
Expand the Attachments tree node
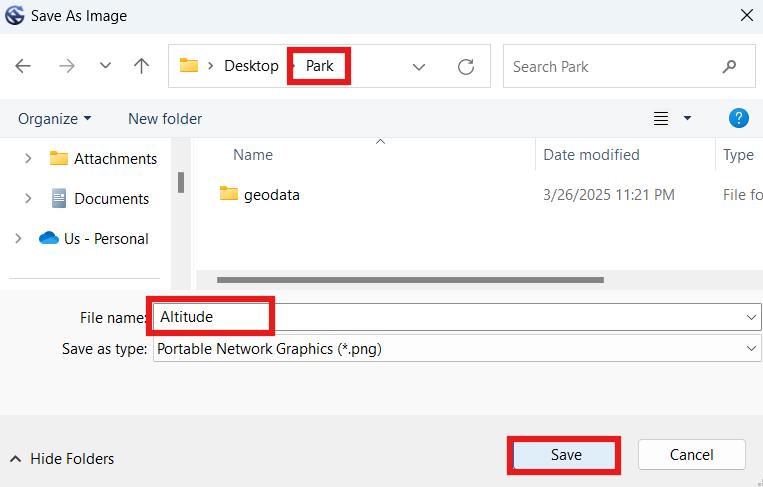click(x=28, y=158)
